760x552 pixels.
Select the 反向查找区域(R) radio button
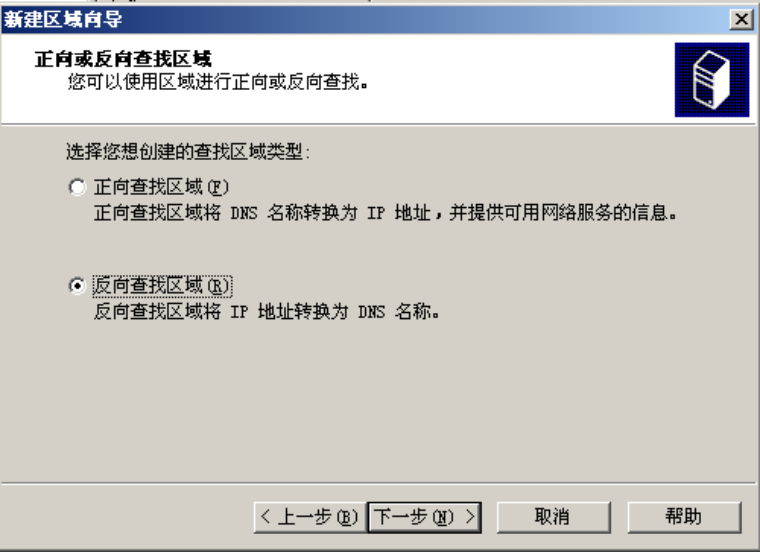(77, 285)
